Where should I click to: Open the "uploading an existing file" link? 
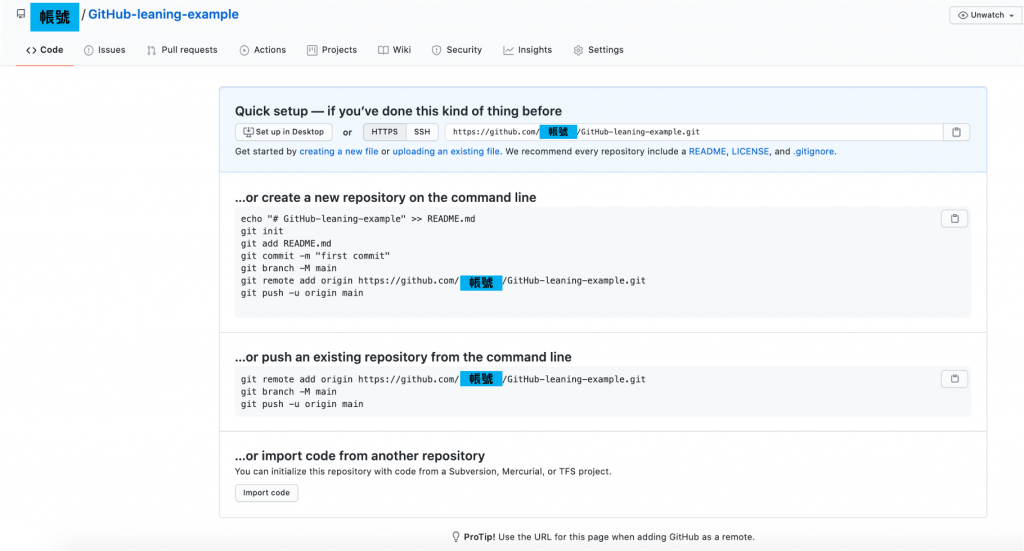(446, 152)
